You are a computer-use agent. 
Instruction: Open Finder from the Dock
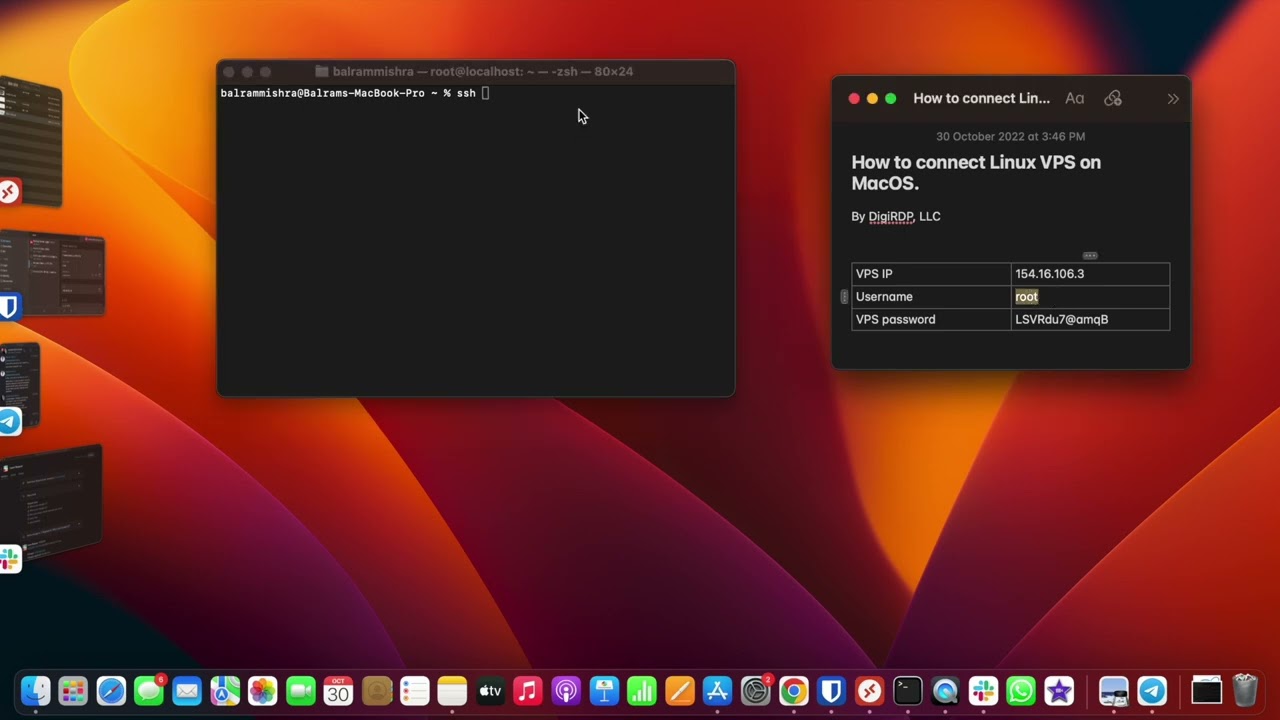point(36,691)
